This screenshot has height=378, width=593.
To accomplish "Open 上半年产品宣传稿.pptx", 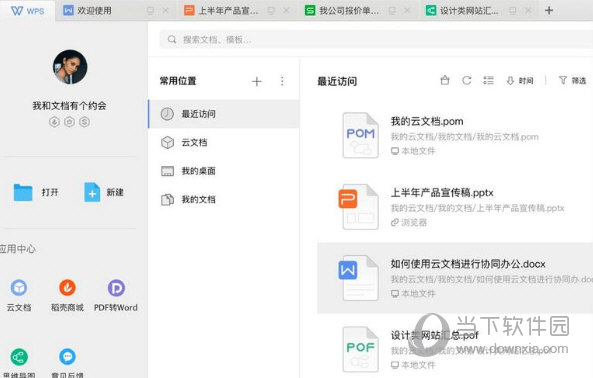I will point(442,193).
